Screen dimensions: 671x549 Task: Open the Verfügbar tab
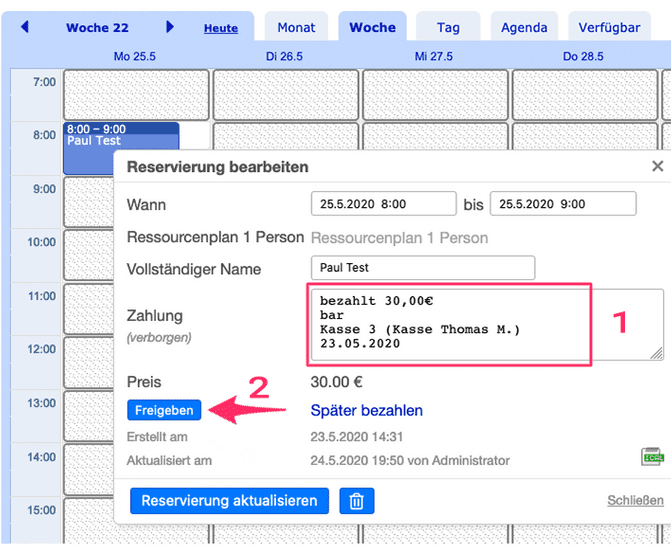[x=609, y=27]
